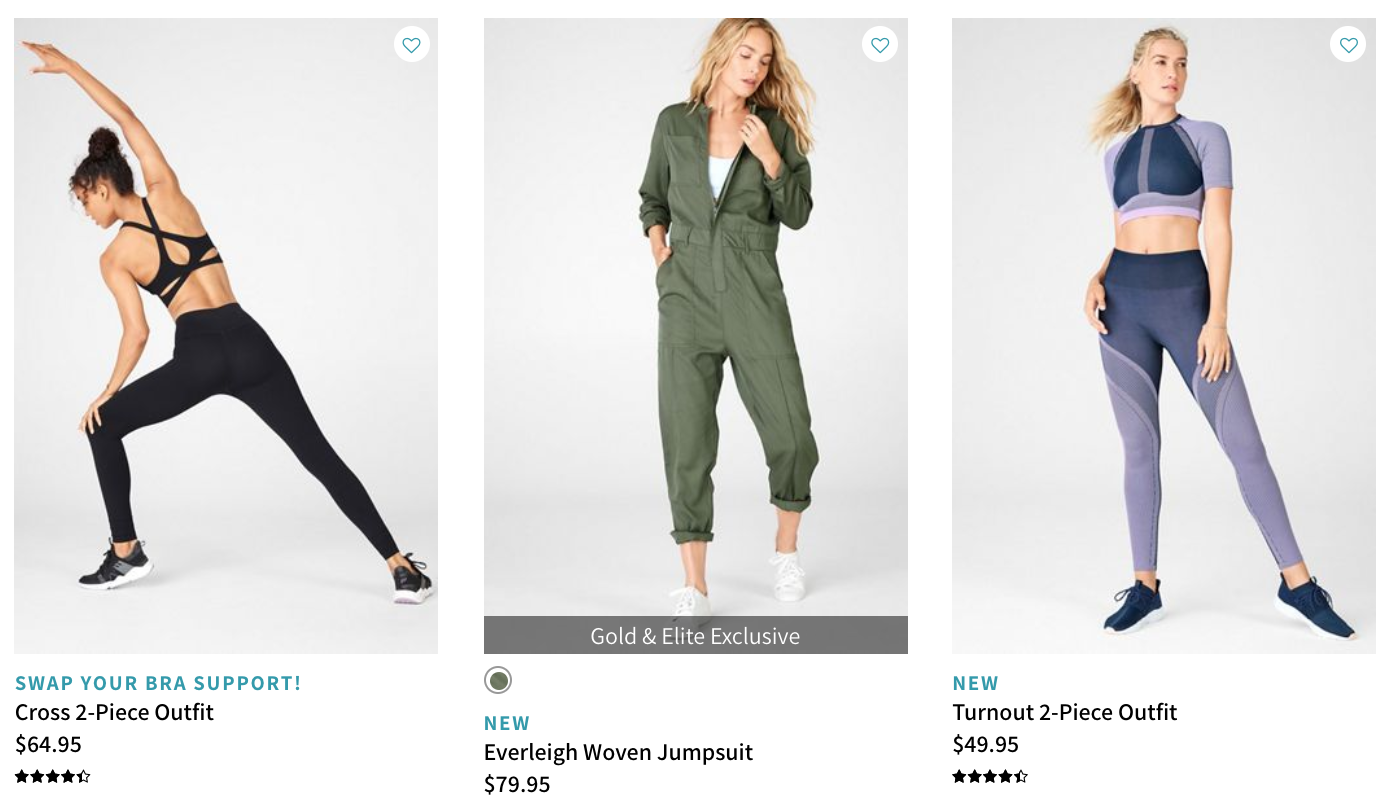The width and height of the screenshot is (1398, 806).
Task: Open Turnout 2-Piece Outfit details
Action: tap(1064, 712)
